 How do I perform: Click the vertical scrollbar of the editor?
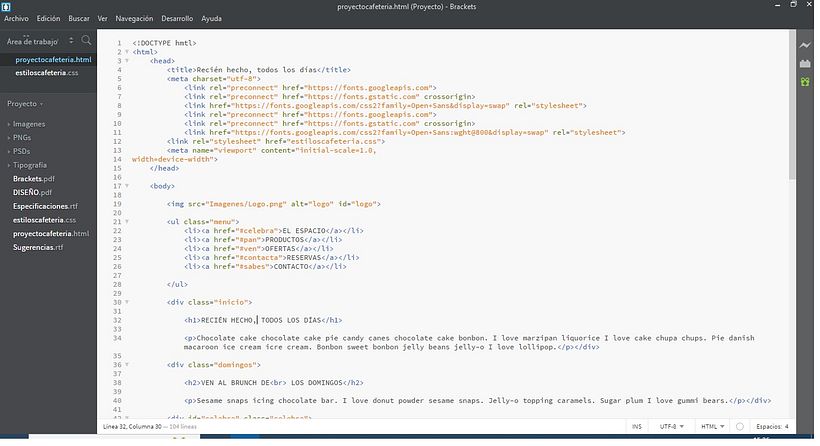tap(792, 110)
